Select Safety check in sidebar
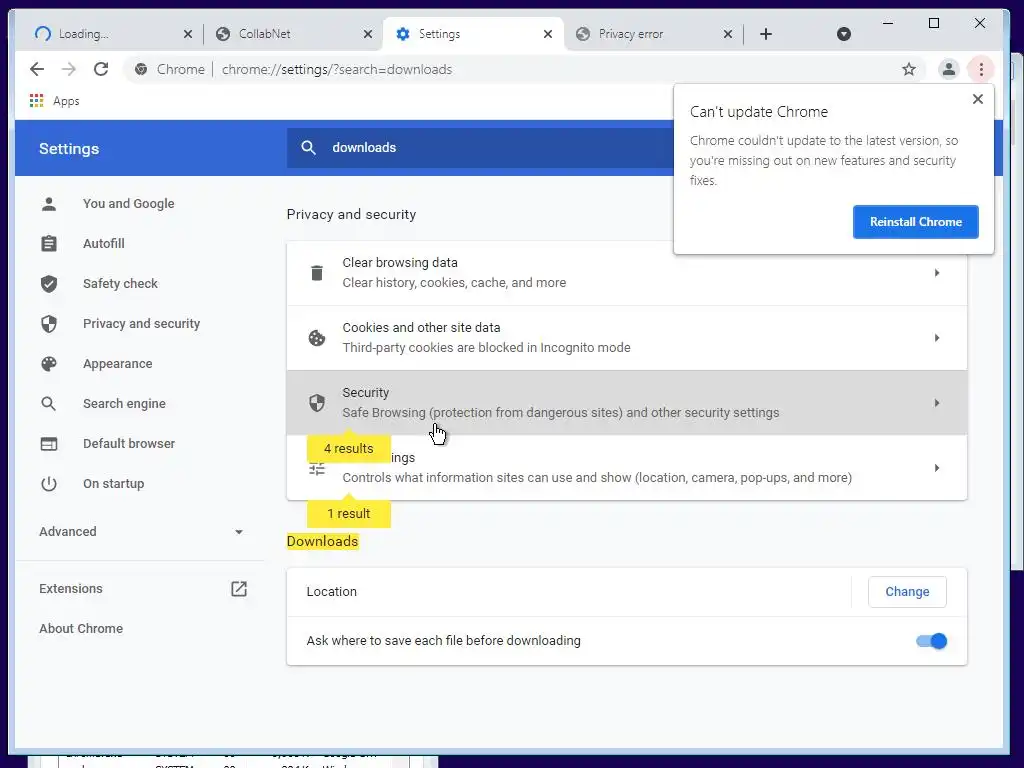This screenshot has width=1024, height=768. 120,283
